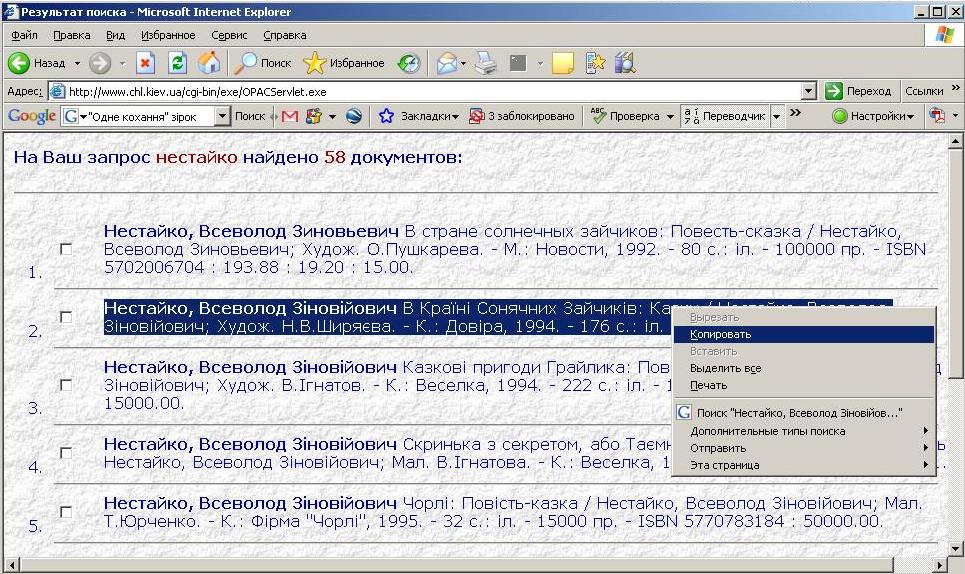Image resolution: width=965 pixels, height=574 pixels.
Task: Open the Избранное favorites star
Action: [344, 63]
